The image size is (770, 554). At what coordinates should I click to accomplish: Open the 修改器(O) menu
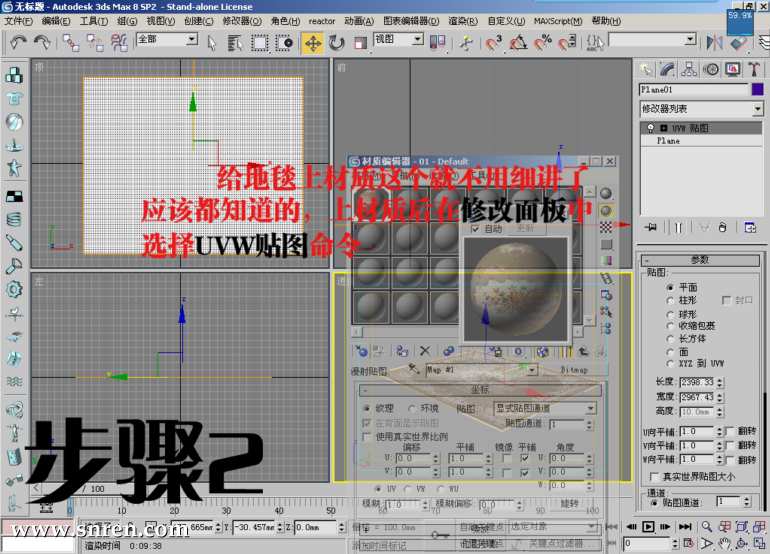pos(242,21)
